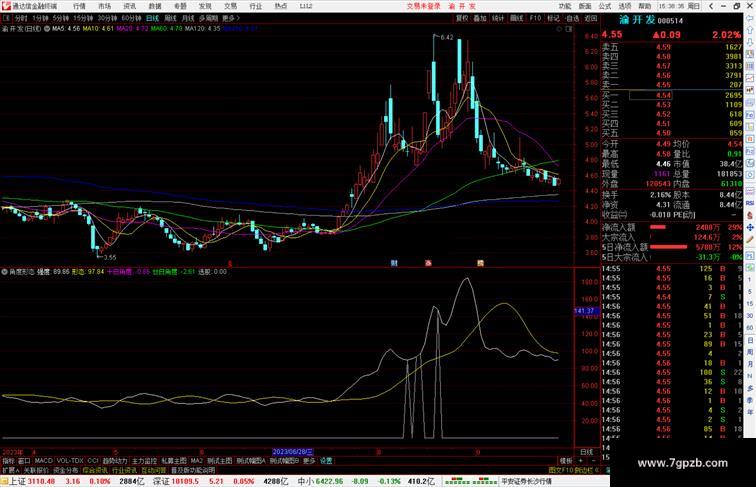This screenshot has height=487, width=756.
Task: Open F10 company info
Action: click(x=535, y=18)
